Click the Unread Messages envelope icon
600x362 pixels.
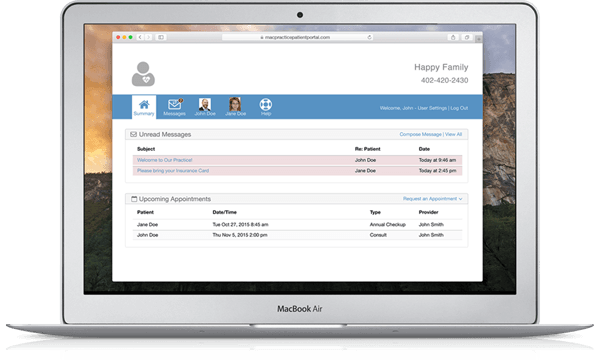pyautogui.click(x=134, y=134)
